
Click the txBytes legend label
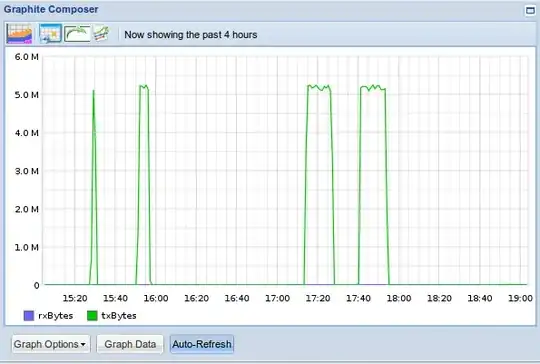pyautogui.click(x=119, y=315)
